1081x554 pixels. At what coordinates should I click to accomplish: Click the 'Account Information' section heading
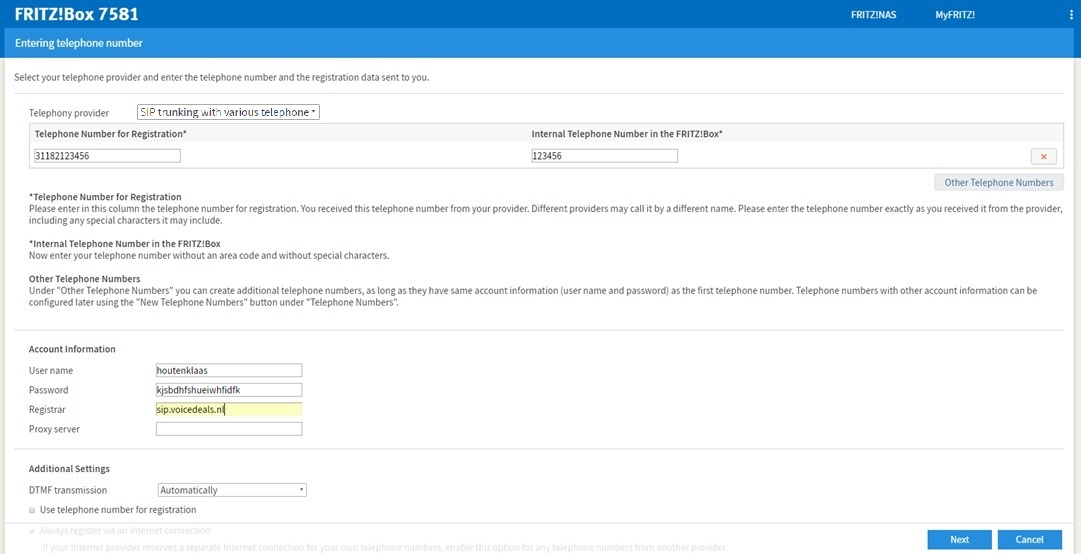[72, 349]
